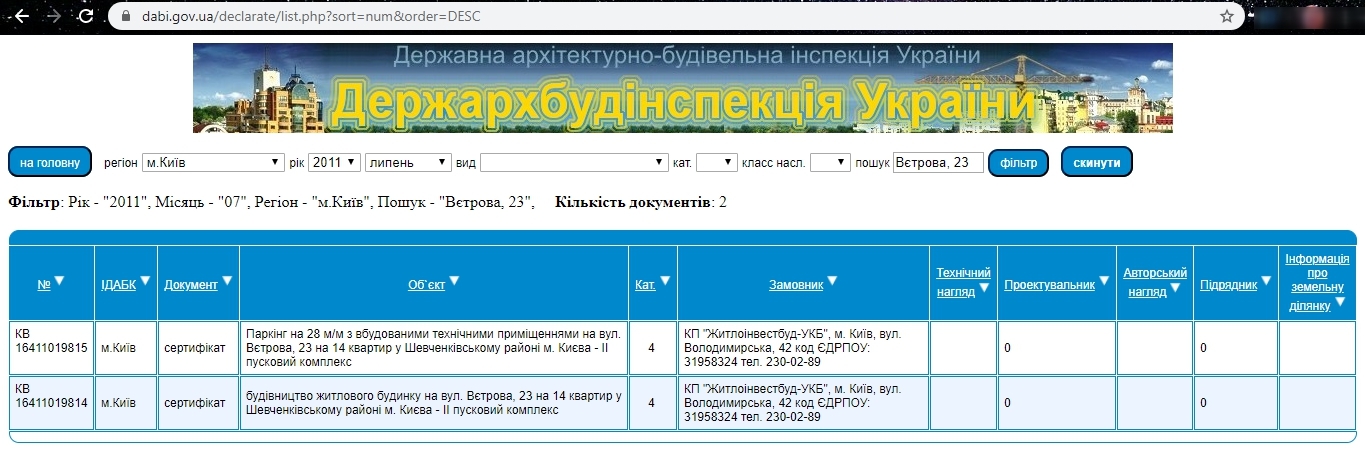Click the Замовник cell in the 16411019815 row
This screenshot has width=1365, height=450.
tap(803, 347)
